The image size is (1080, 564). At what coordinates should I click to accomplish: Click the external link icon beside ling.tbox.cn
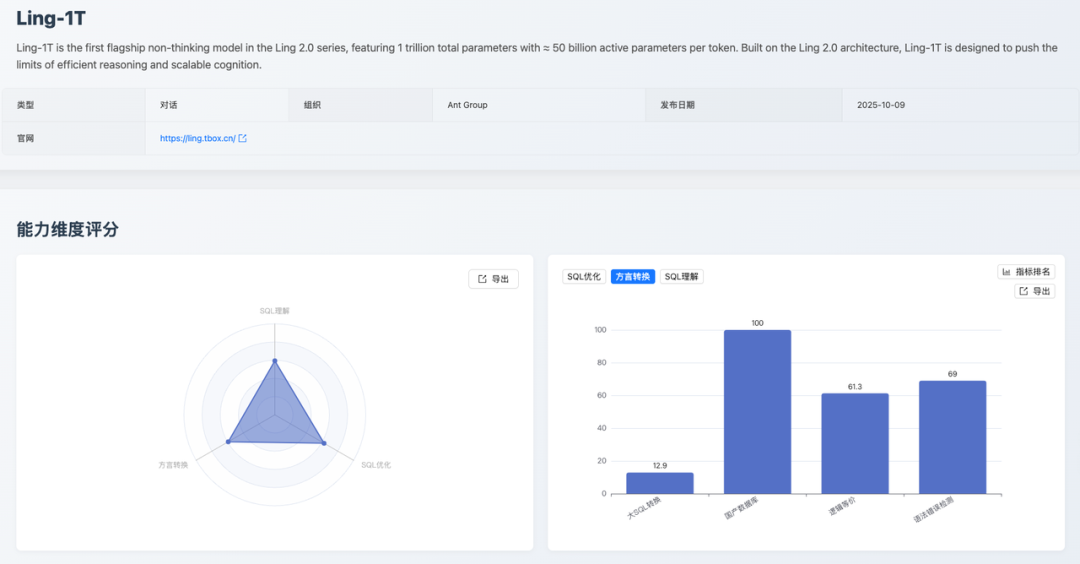click(243, 138)
